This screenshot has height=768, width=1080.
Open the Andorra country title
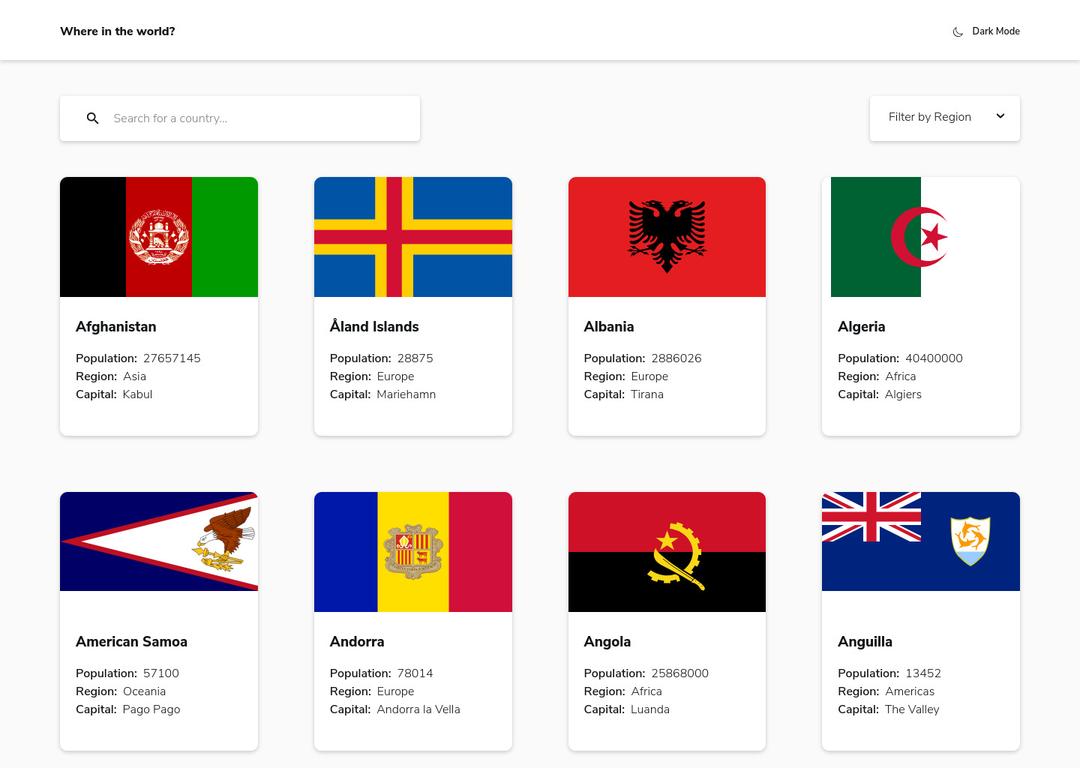point(357,642)
